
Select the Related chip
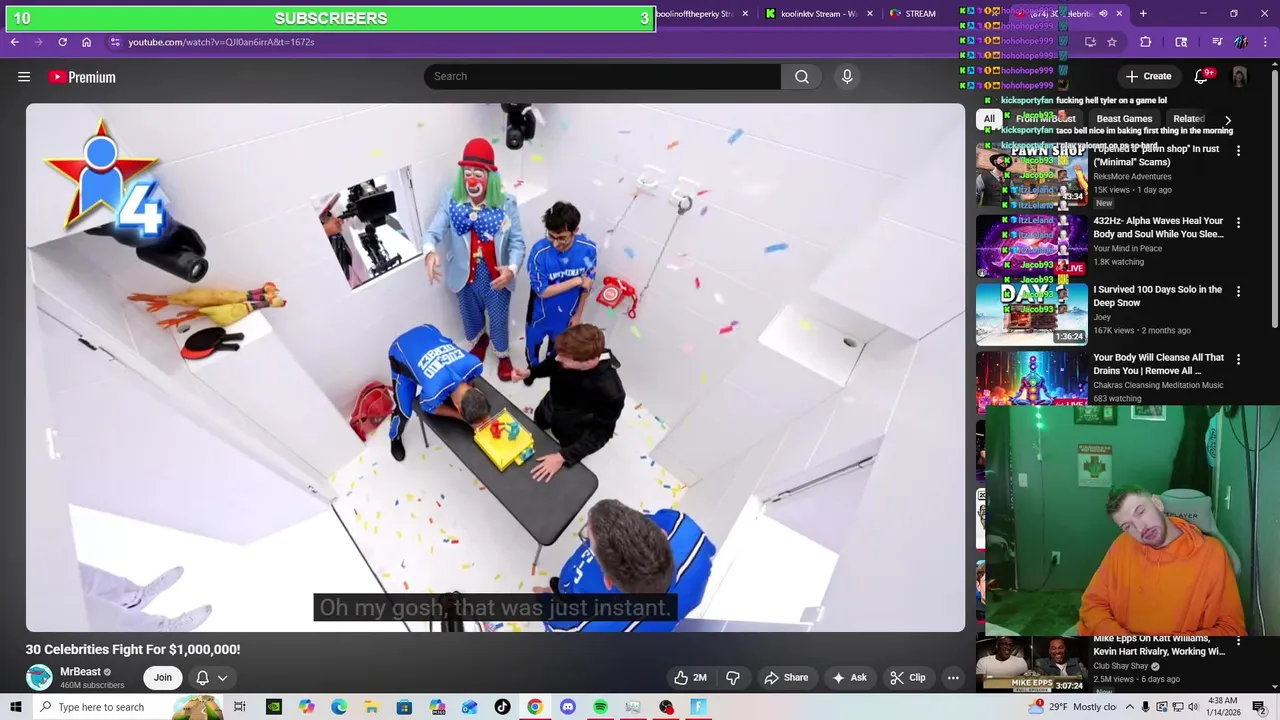click(1188, 119)
